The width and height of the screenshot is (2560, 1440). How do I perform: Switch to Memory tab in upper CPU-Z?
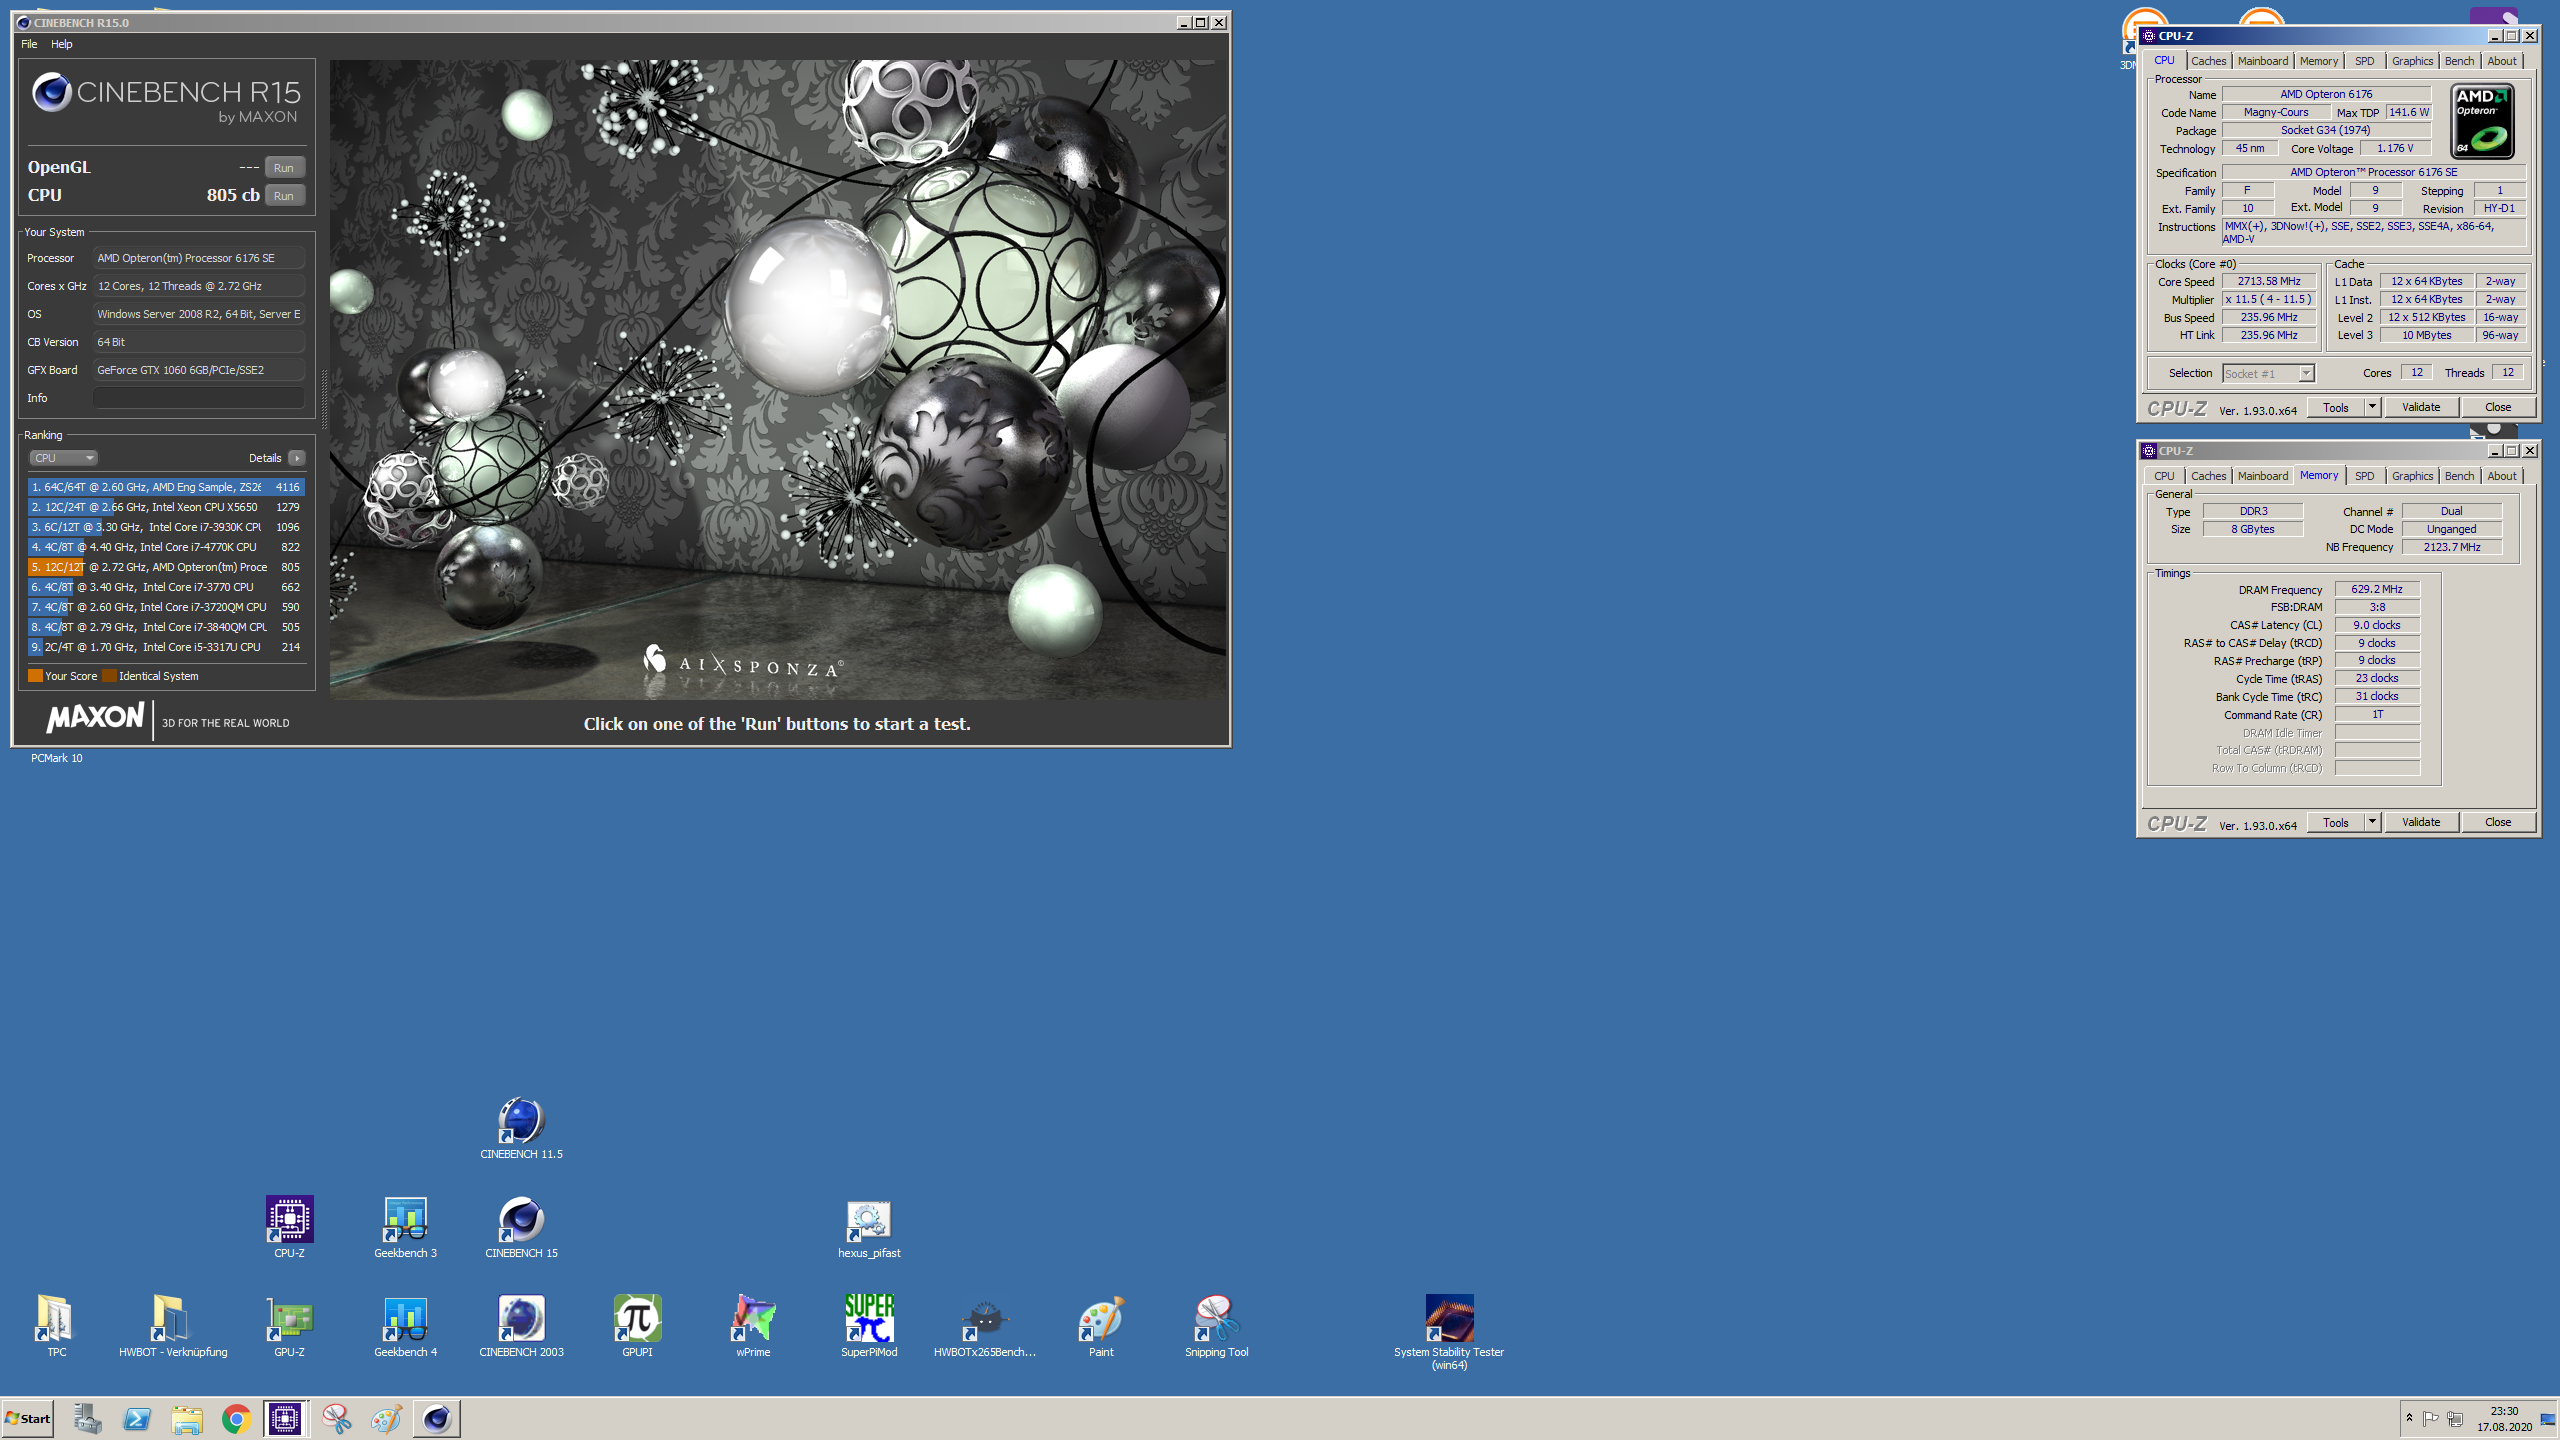(2318, 61)
